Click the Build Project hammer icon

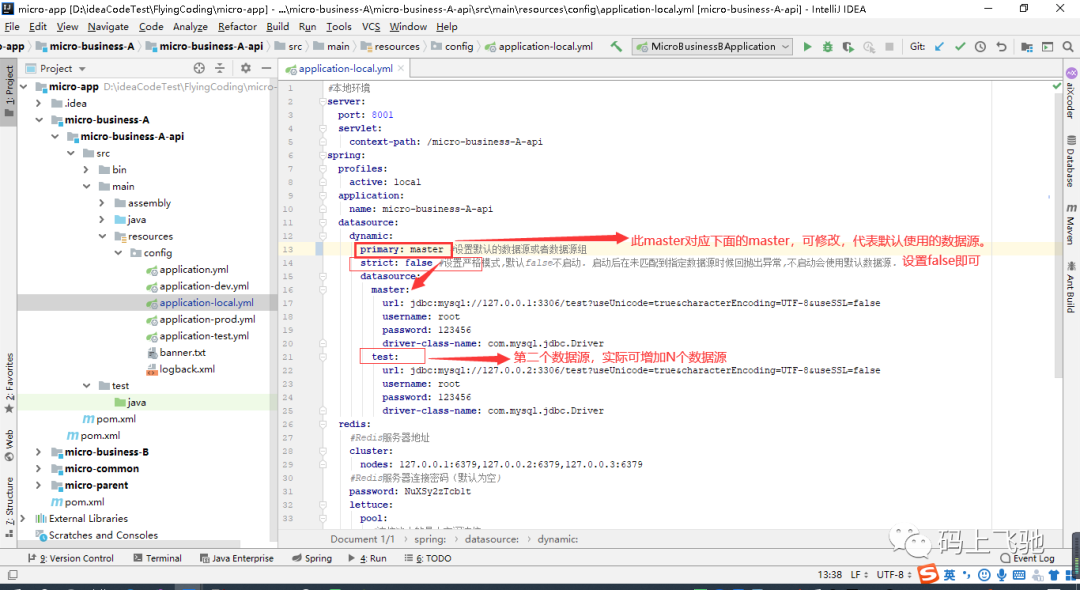[x=616, y=47]
